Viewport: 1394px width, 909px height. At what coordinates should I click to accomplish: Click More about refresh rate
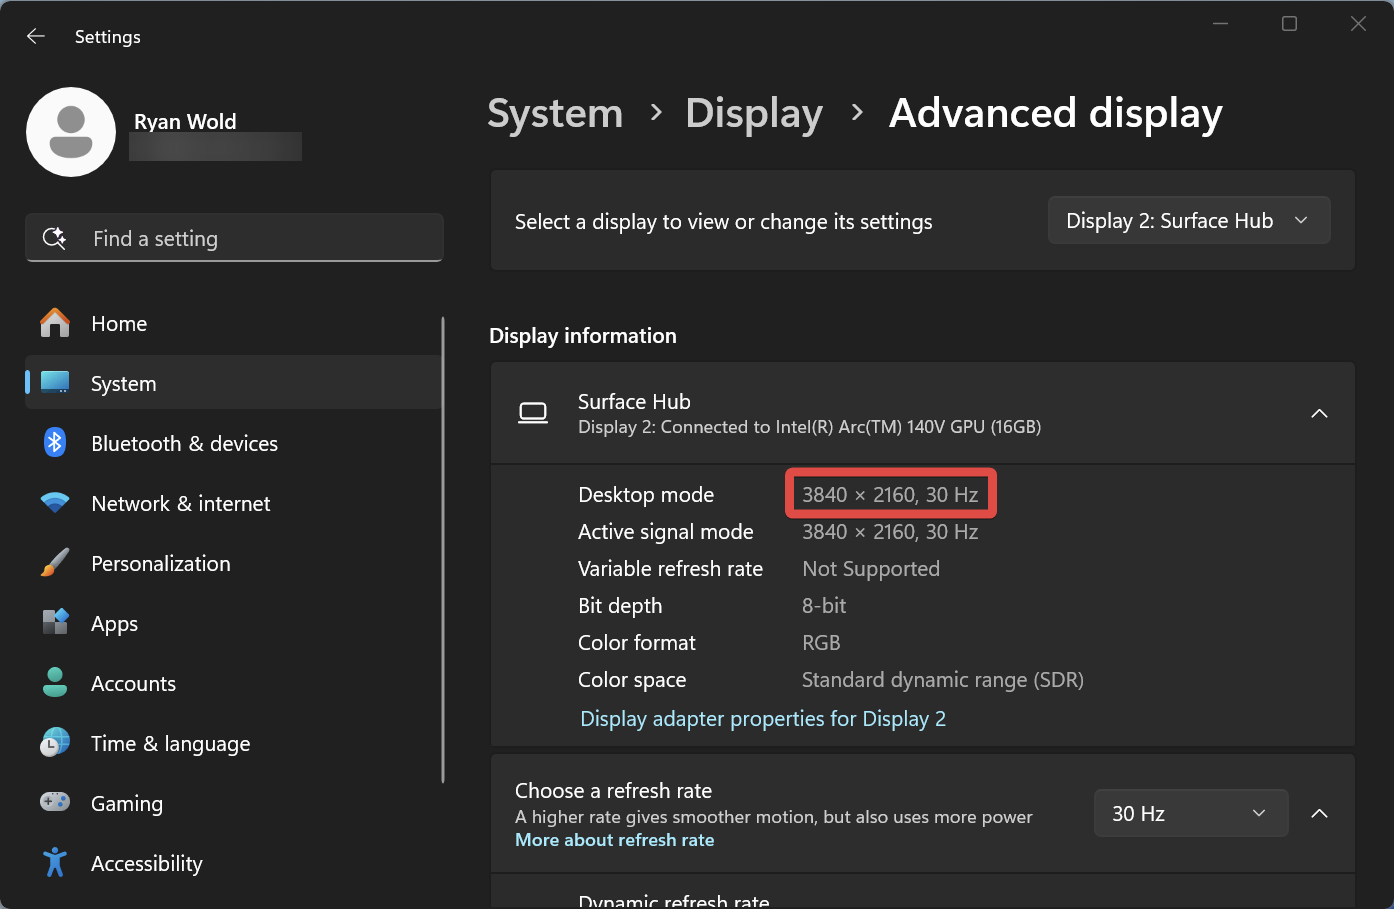[x=614, y=840]
